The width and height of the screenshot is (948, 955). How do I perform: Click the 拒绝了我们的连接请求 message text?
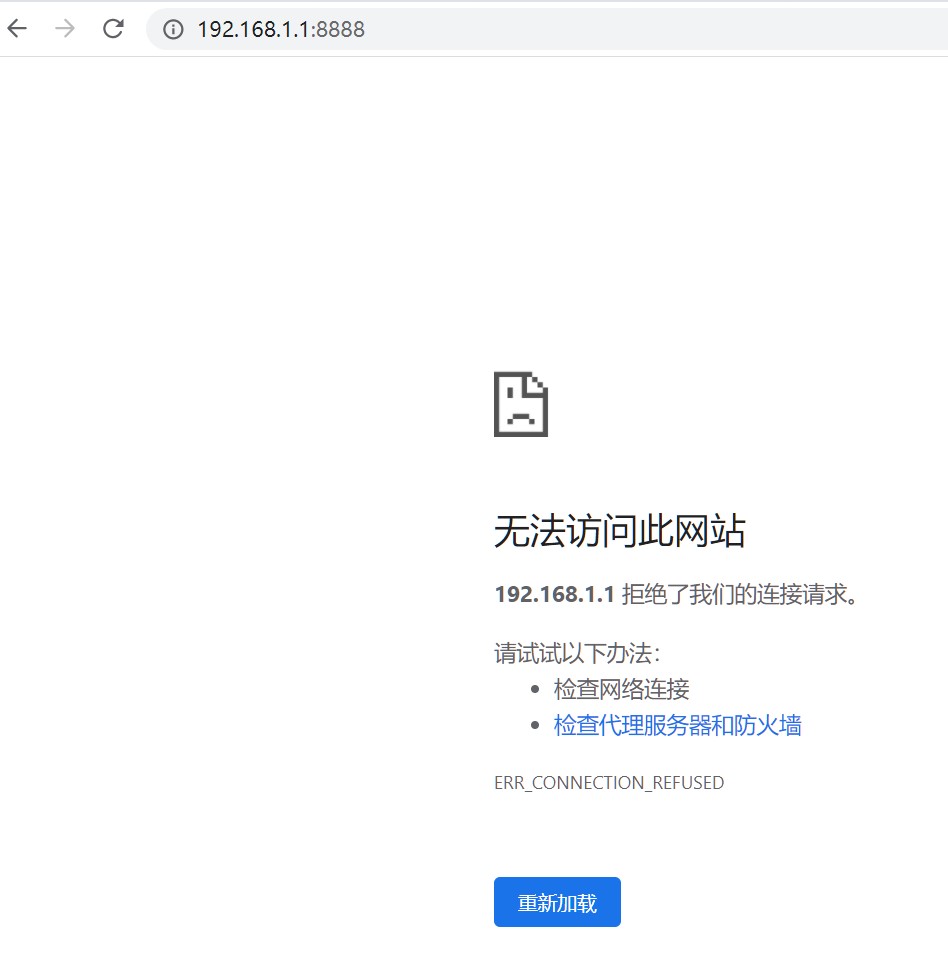click(x=740, y=595)
